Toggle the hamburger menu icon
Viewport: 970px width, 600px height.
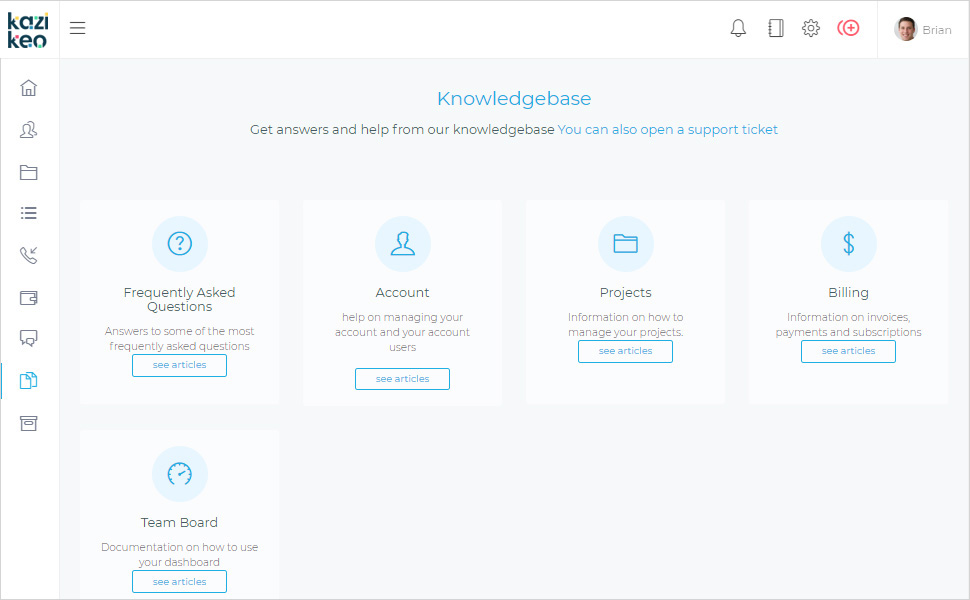pos(77,28)
